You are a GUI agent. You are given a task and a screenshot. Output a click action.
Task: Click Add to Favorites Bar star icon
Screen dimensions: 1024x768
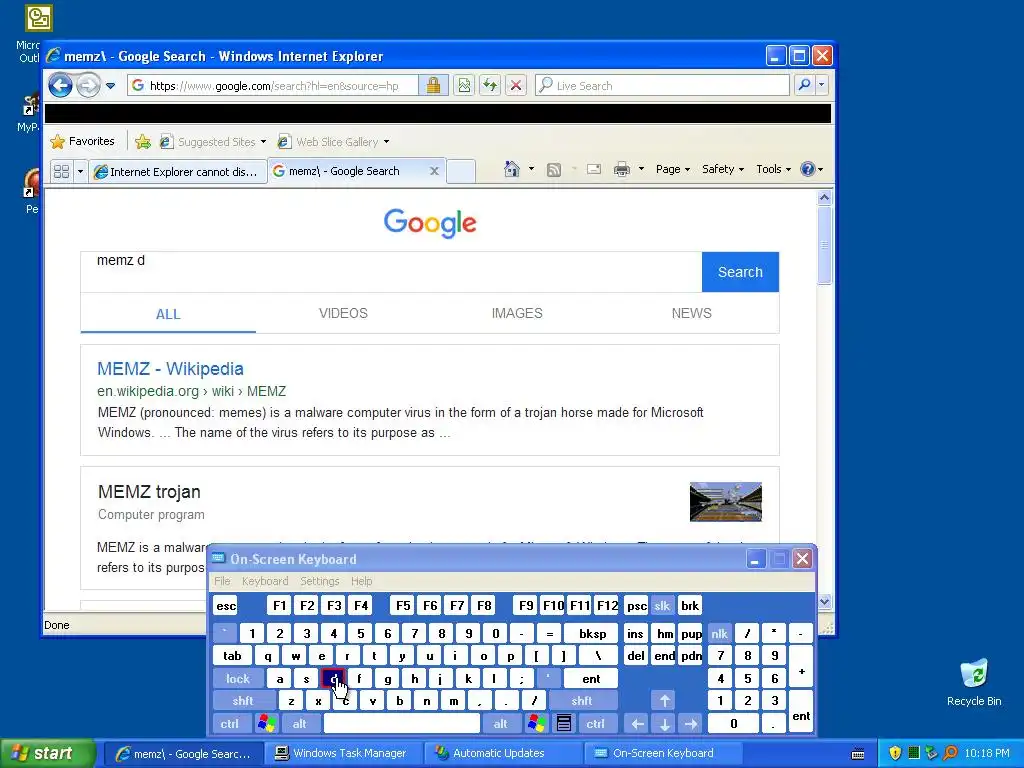(143, 141)
